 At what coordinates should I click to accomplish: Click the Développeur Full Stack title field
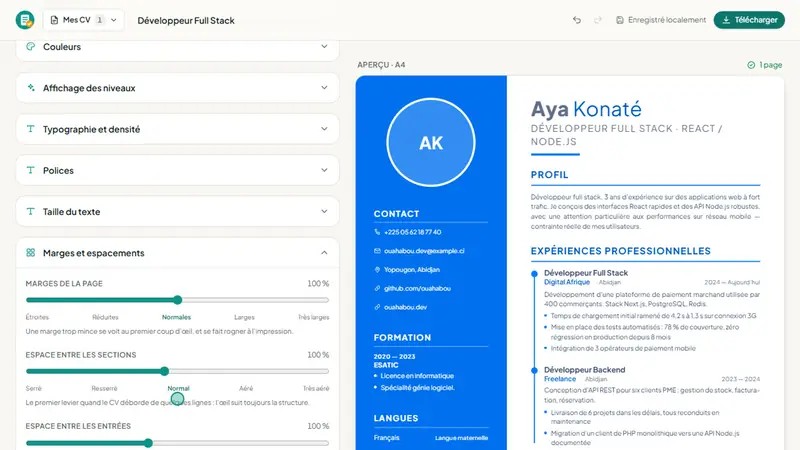(186, 20)
